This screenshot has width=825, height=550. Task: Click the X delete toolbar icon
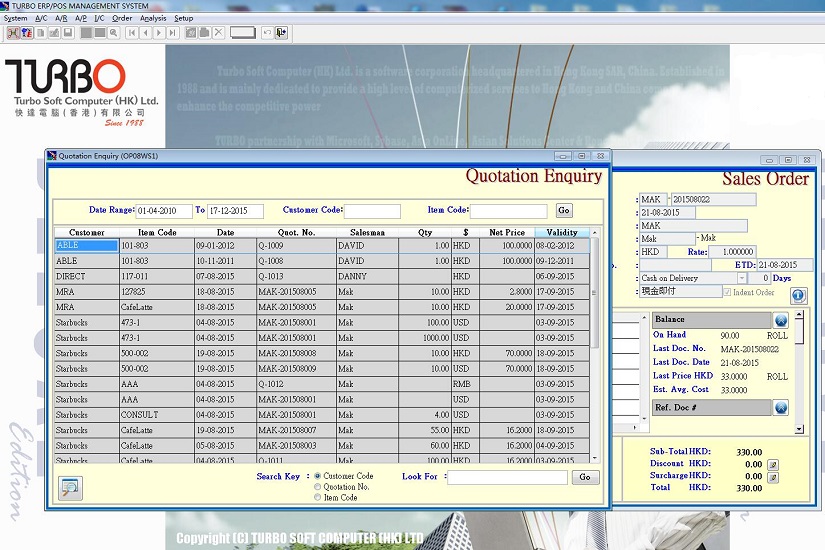[x=218, y=33]
